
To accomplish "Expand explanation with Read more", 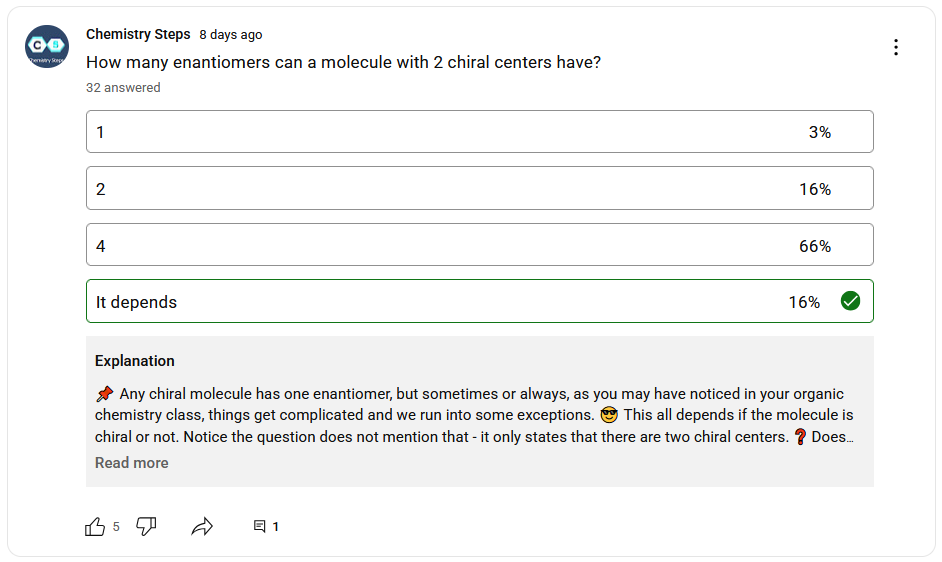I will pos(131,463).
